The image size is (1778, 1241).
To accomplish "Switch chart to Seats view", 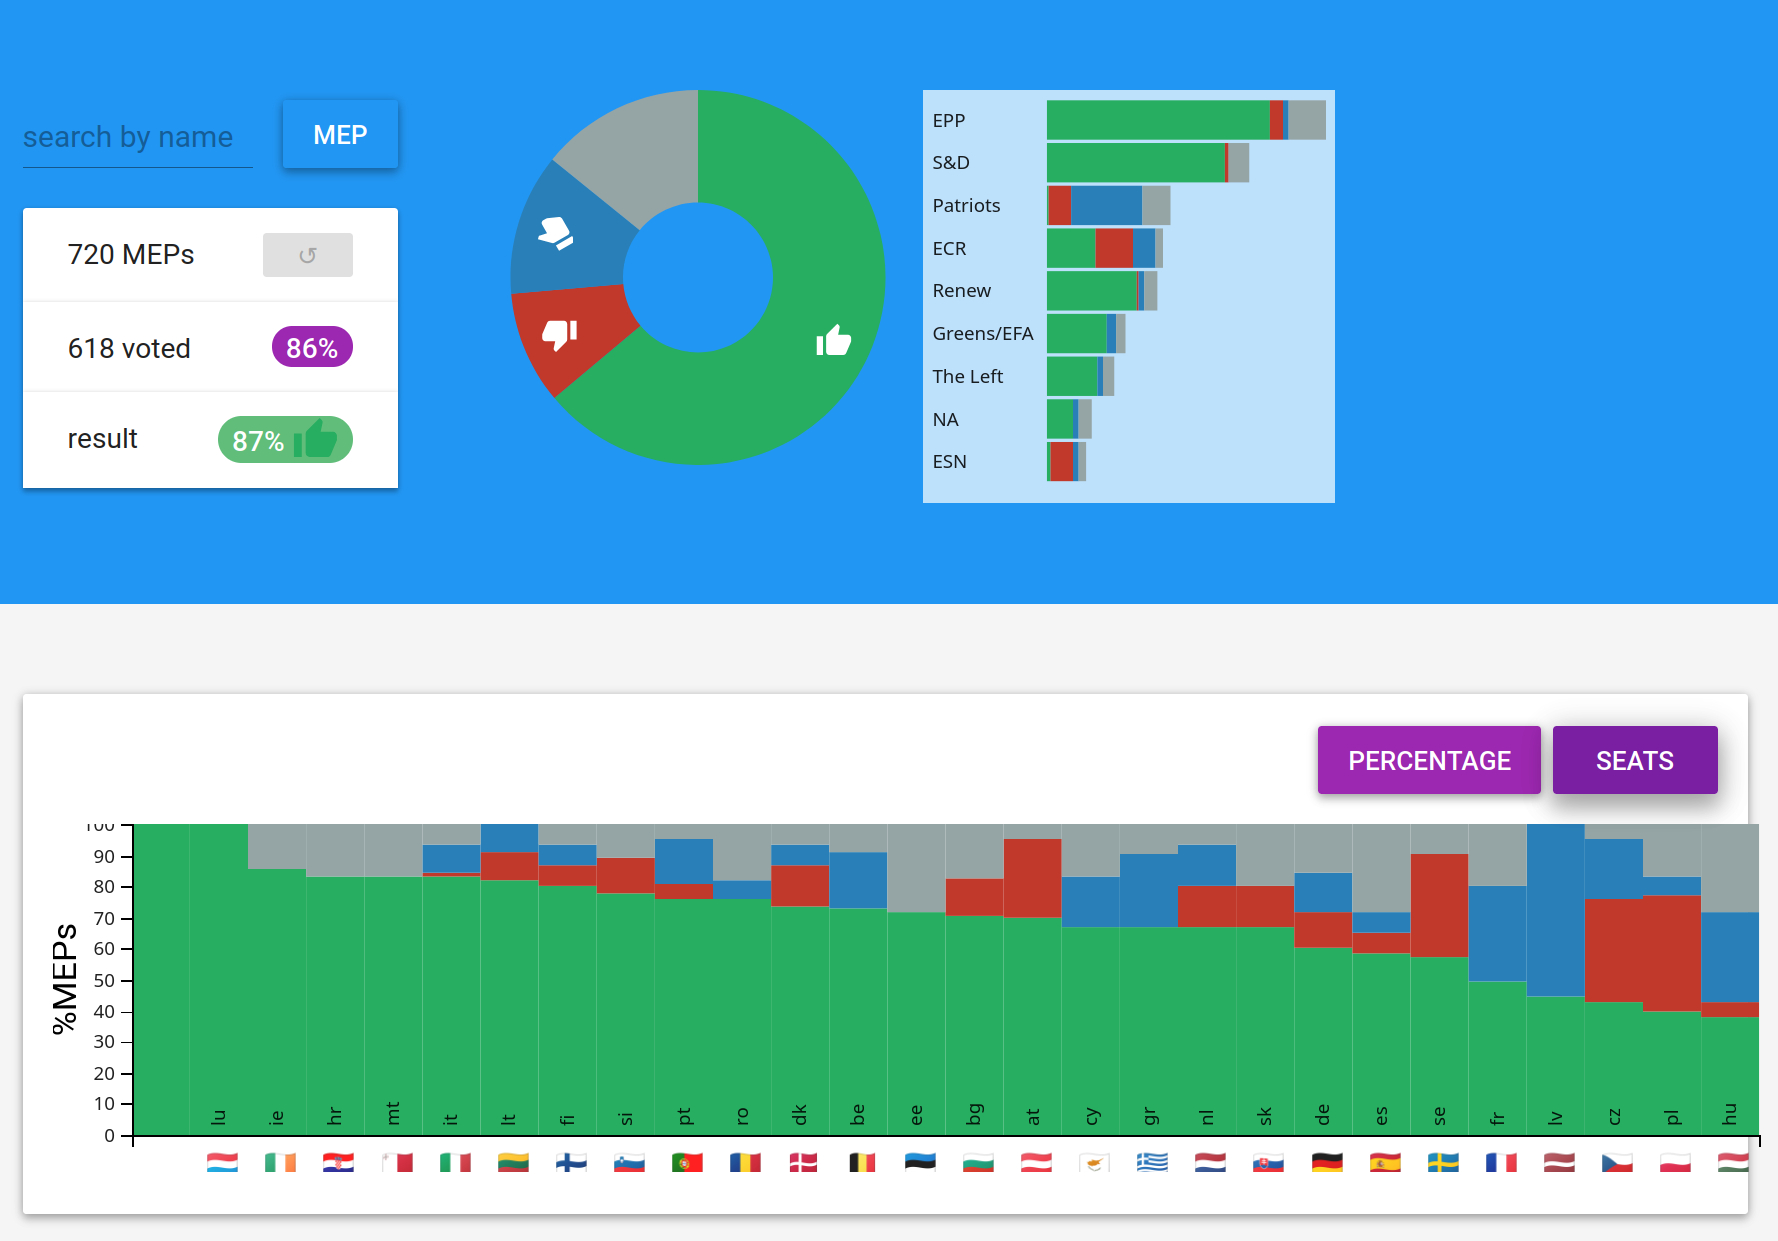I will coord(1634,760).
